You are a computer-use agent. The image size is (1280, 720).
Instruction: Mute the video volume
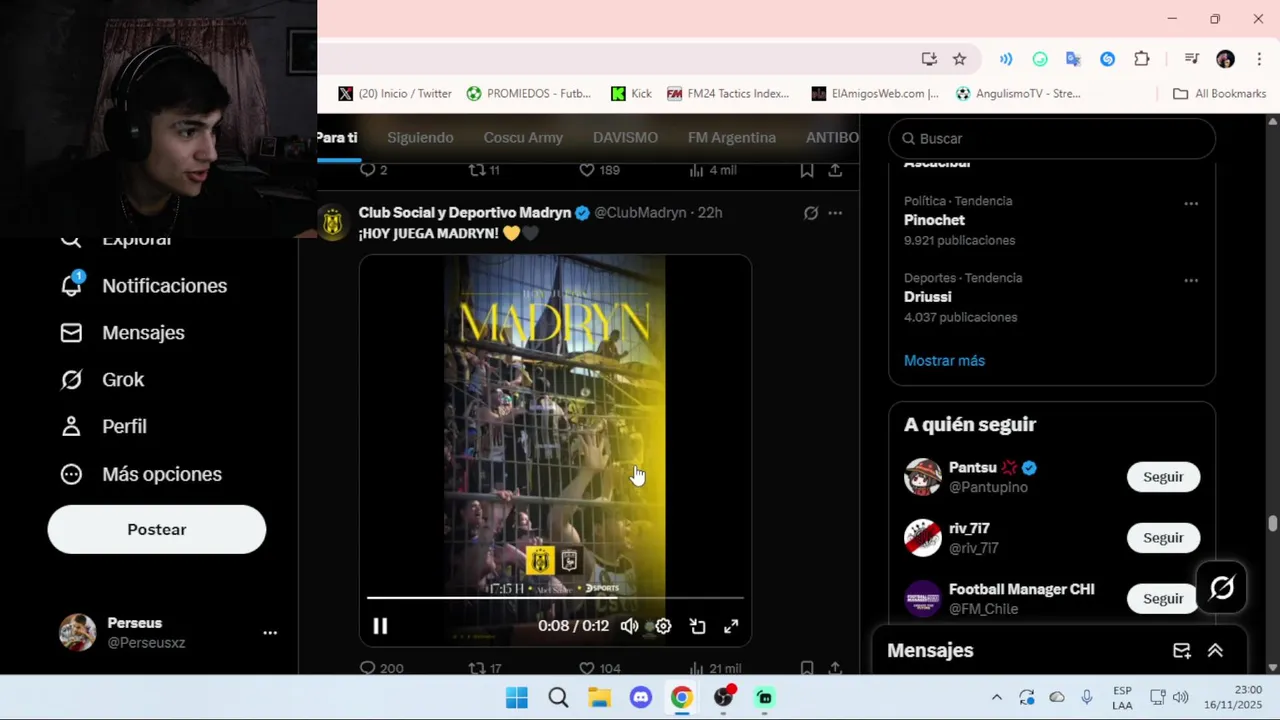point(629,626)
